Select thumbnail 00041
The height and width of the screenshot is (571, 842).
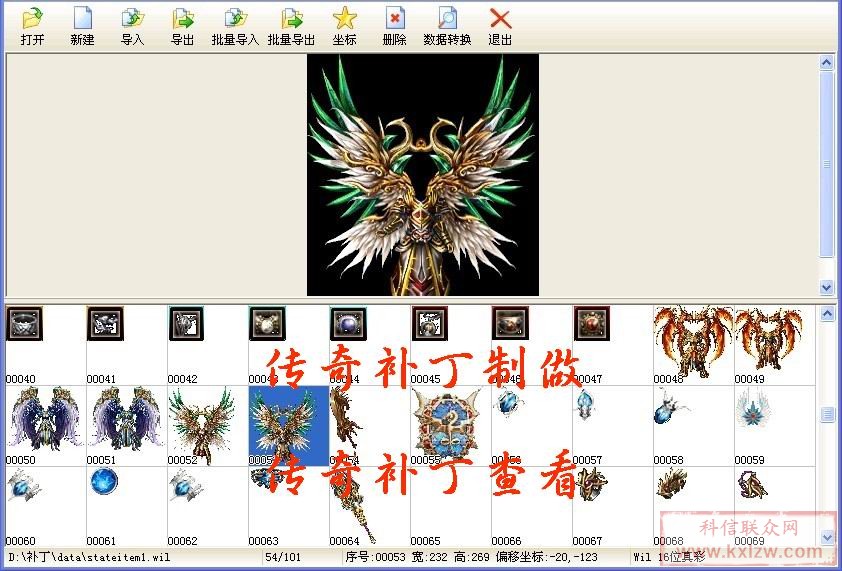pyautogui.click(x=105, y=323)
